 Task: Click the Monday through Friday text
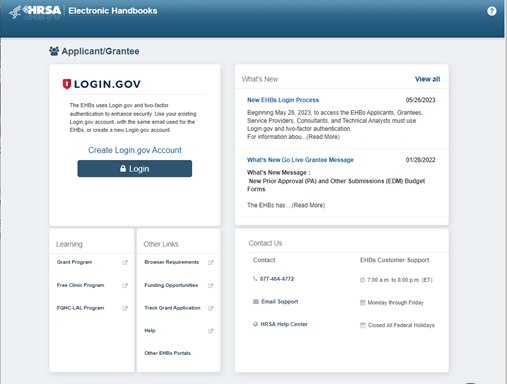(x=395, y=303)
